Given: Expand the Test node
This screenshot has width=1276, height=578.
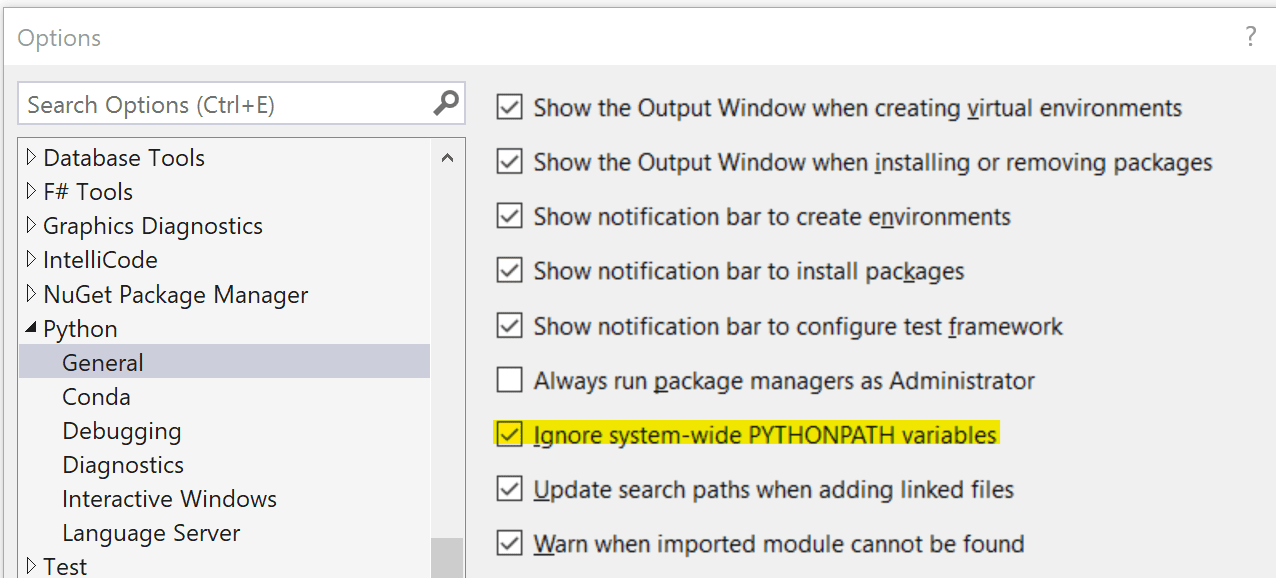Looking at the screenshot, I should tap(29, 566).
